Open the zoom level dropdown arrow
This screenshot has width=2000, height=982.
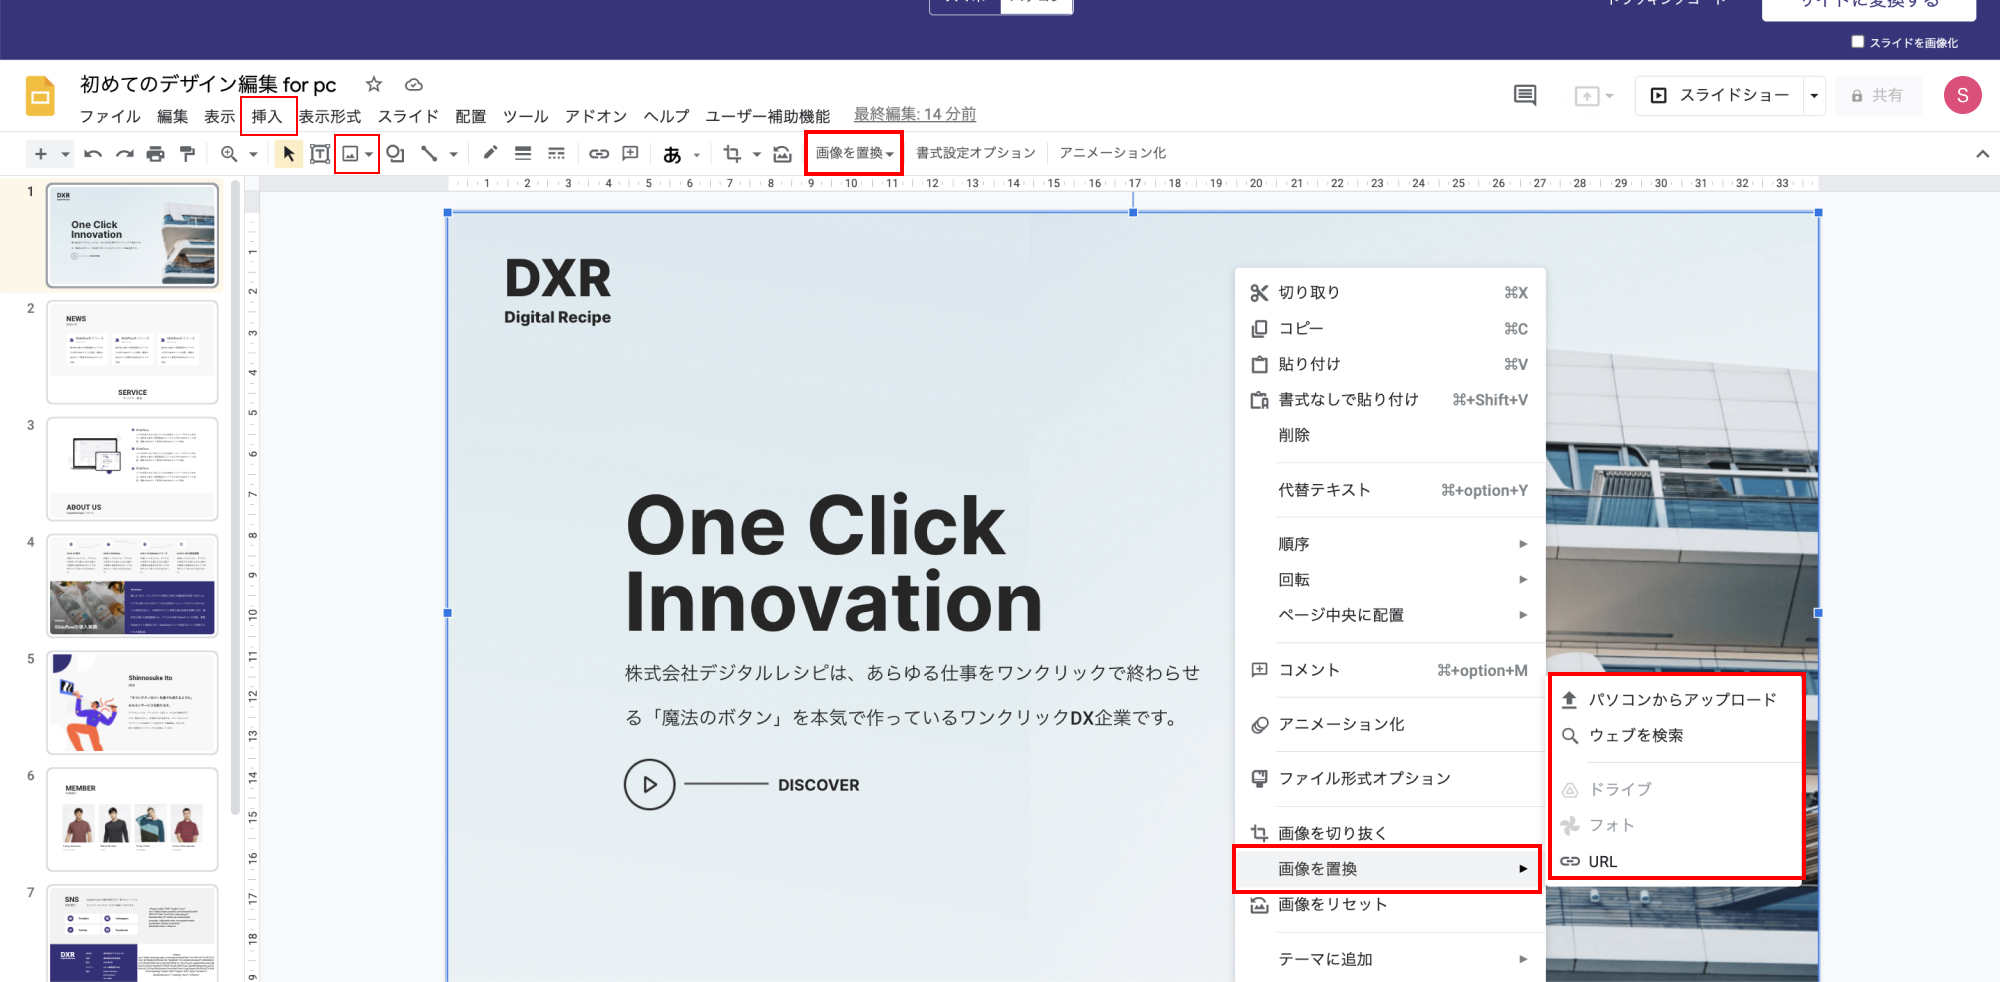point(253,154)
